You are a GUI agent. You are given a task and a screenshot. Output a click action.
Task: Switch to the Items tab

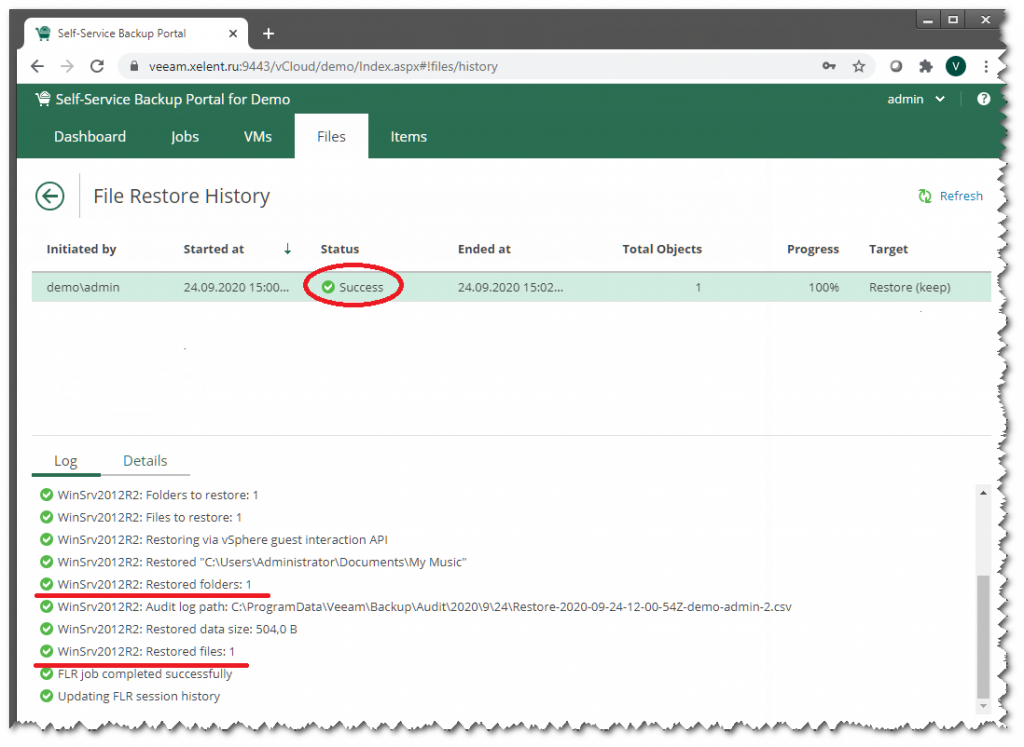[409, 136]
